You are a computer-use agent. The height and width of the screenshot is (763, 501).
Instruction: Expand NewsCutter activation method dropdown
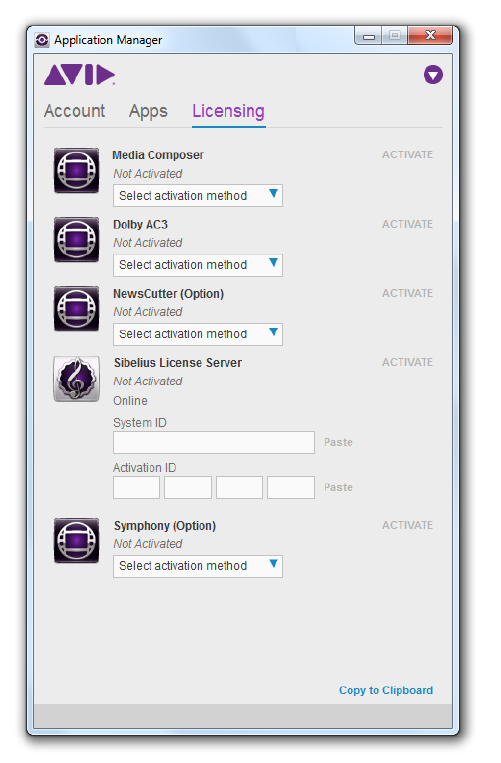click(197, 334)
